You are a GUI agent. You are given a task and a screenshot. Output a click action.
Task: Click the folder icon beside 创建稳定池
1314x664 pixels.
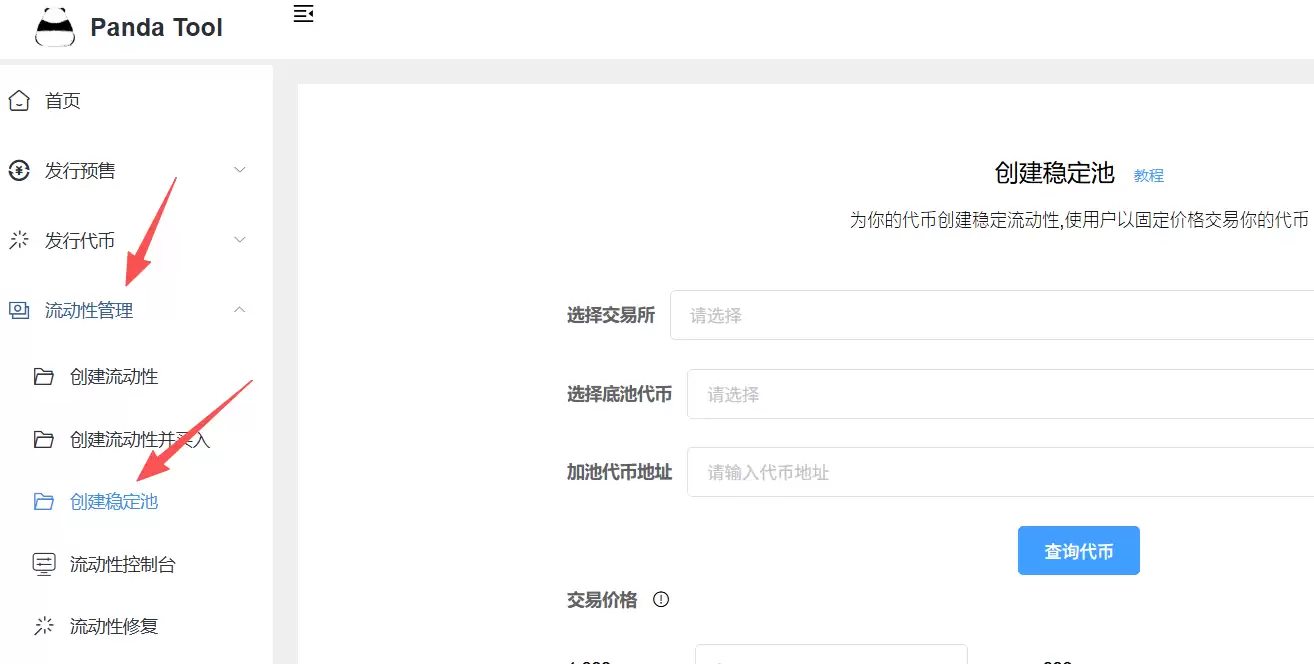(x=44, y=501)
